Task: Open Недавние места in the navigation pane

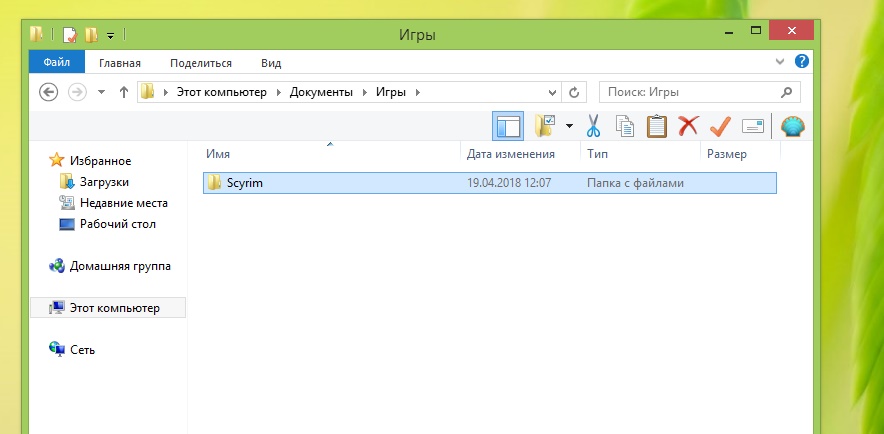Action: click(123, 203)
